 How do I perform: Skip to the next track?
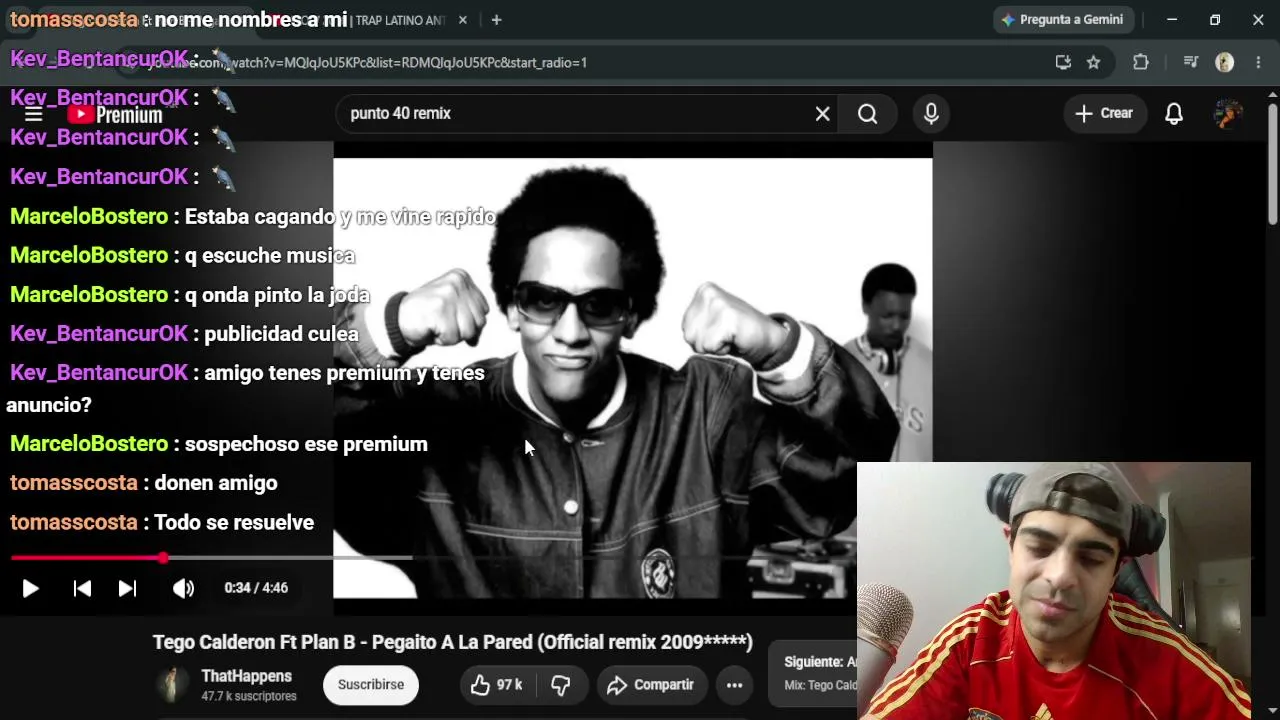click(x=127, y=588)
